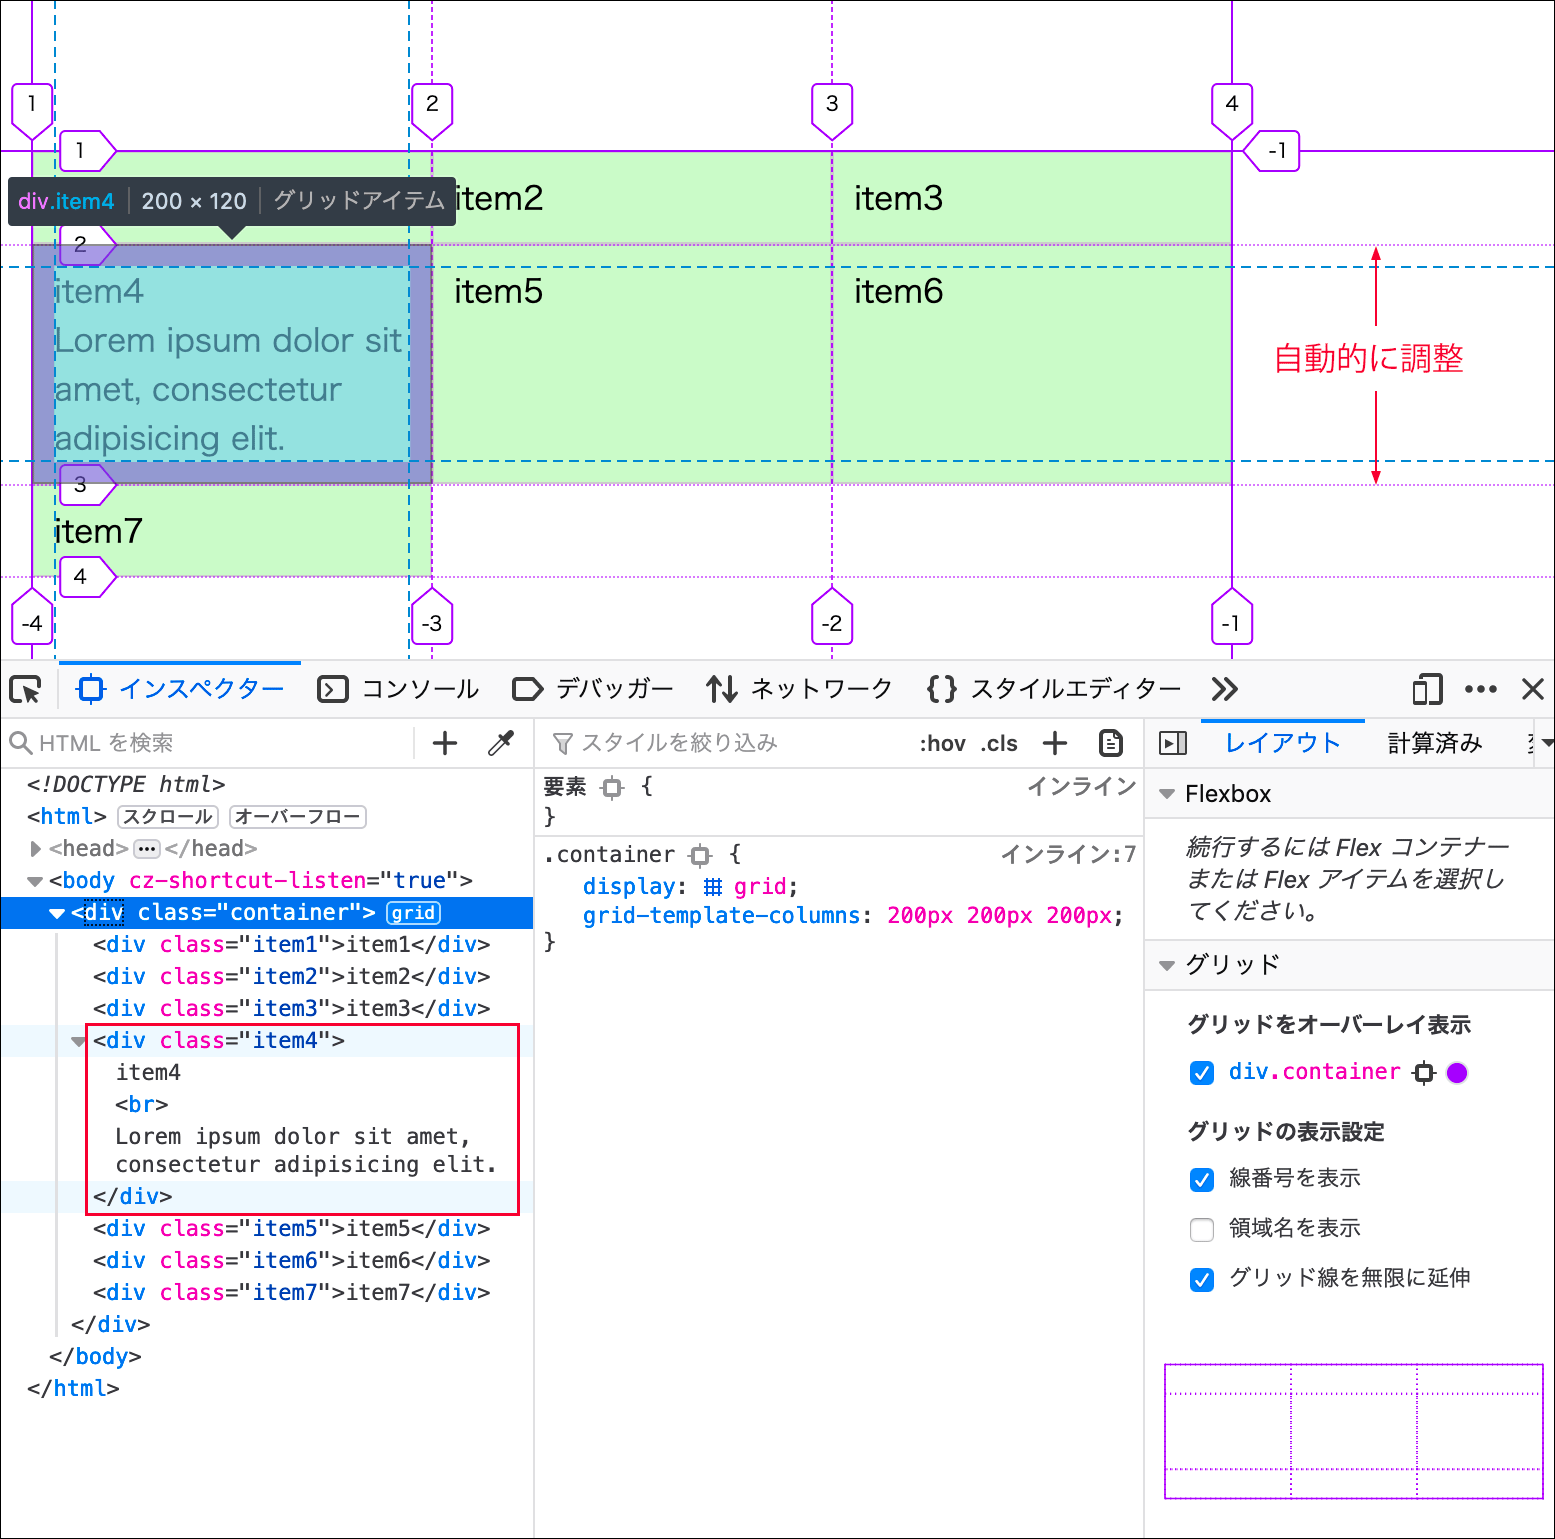Disable the show line numbers checkbox

pyautogui.click(x=1202, y=1179)
